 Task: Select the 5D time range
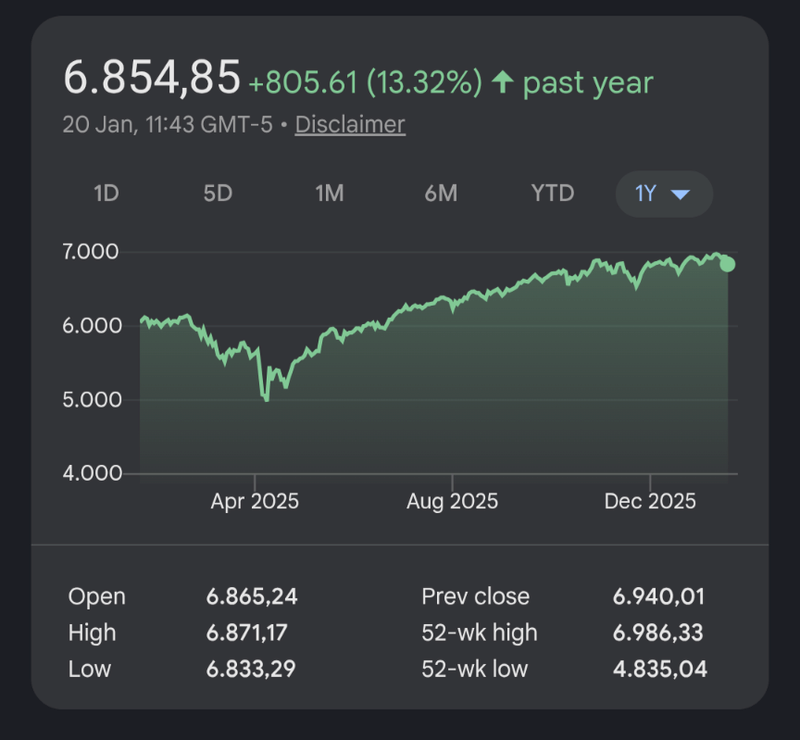click(x=218, y=194)
